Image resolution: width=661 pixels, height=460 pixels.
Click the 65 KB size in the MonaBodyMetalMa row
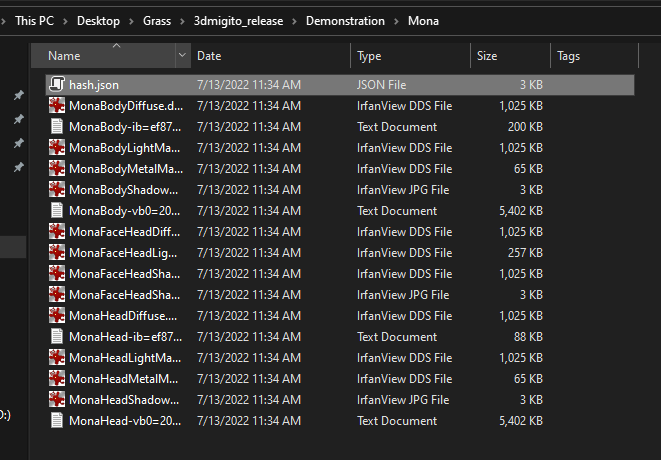point(528,169)
